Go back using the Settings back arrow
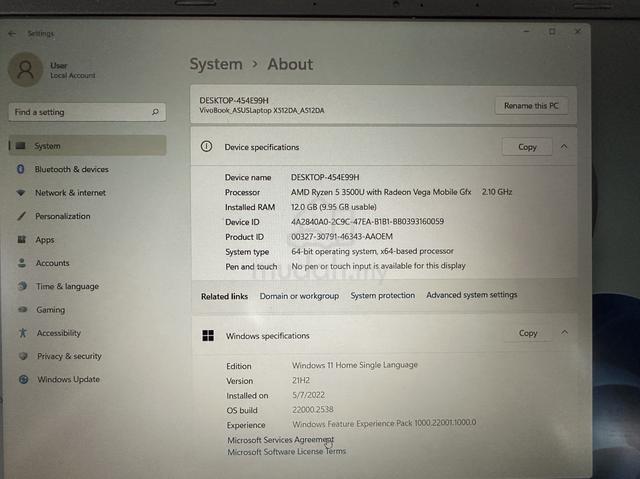640x479 pixels. point(12,34)
